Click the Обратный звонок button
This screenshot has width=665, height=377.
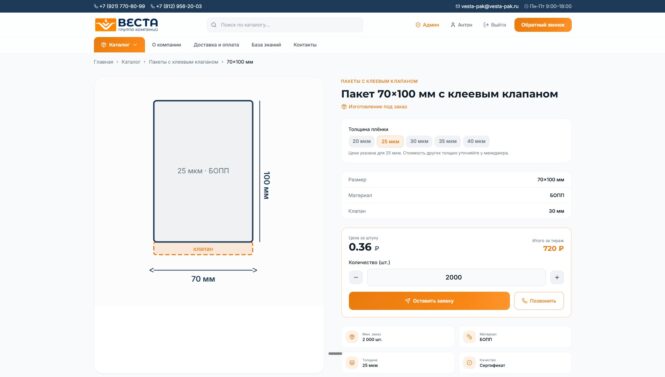coord(543,25)
